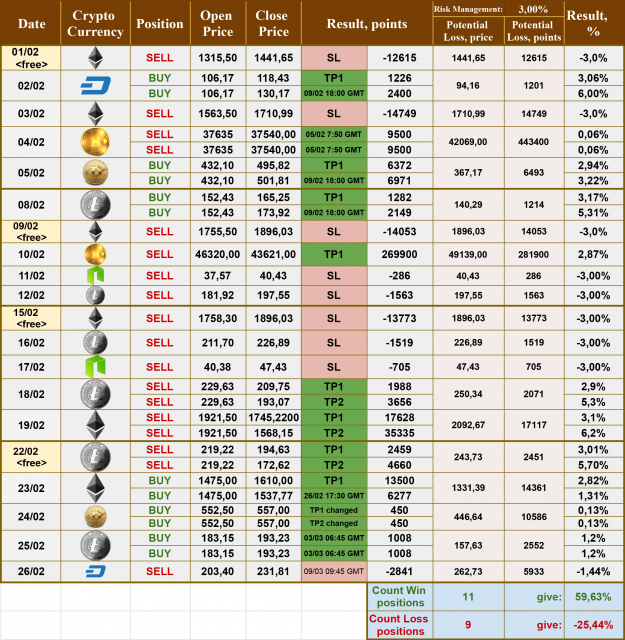Click the Bitcoin coin in the 04/02 row

(x=96, y=143)
